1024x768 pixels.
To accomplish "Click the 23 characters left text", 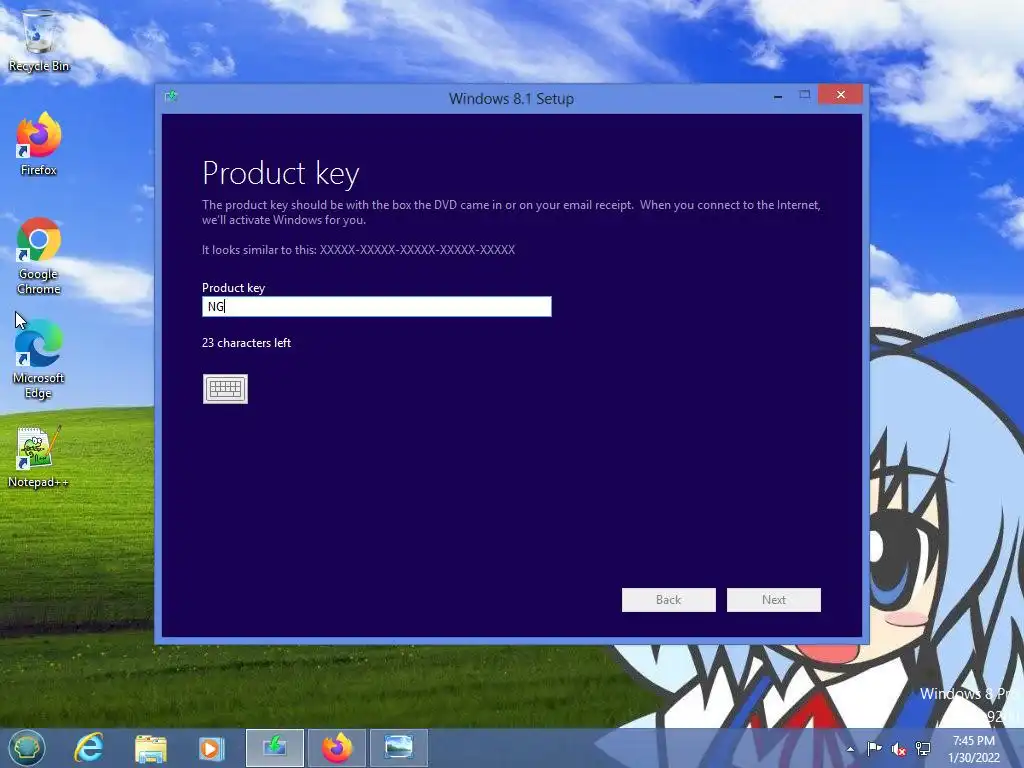I will (246, 343).
